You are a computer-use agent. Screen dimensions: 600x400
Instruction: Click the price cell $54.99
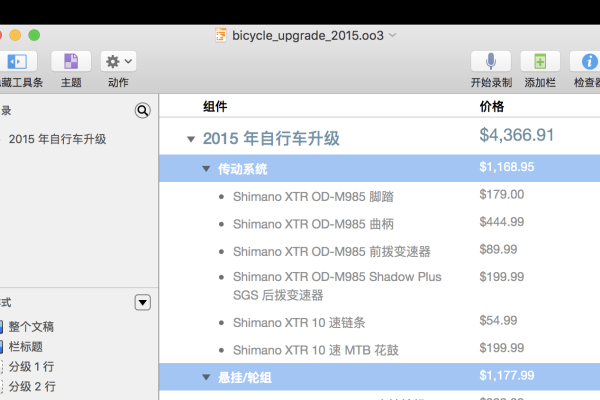point(498,320)
